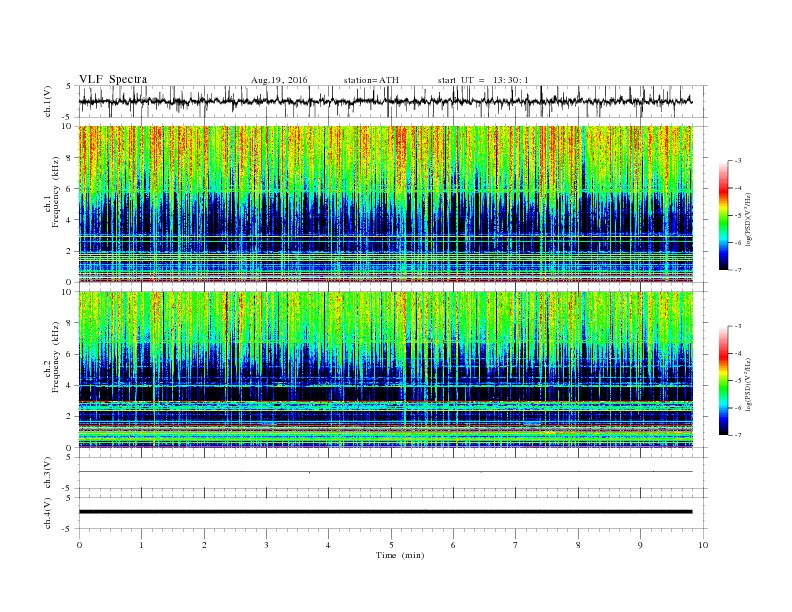The image size is (792, 612).
Task: Click the "4" tick on the time axis
Action: (x=328, y=545)
